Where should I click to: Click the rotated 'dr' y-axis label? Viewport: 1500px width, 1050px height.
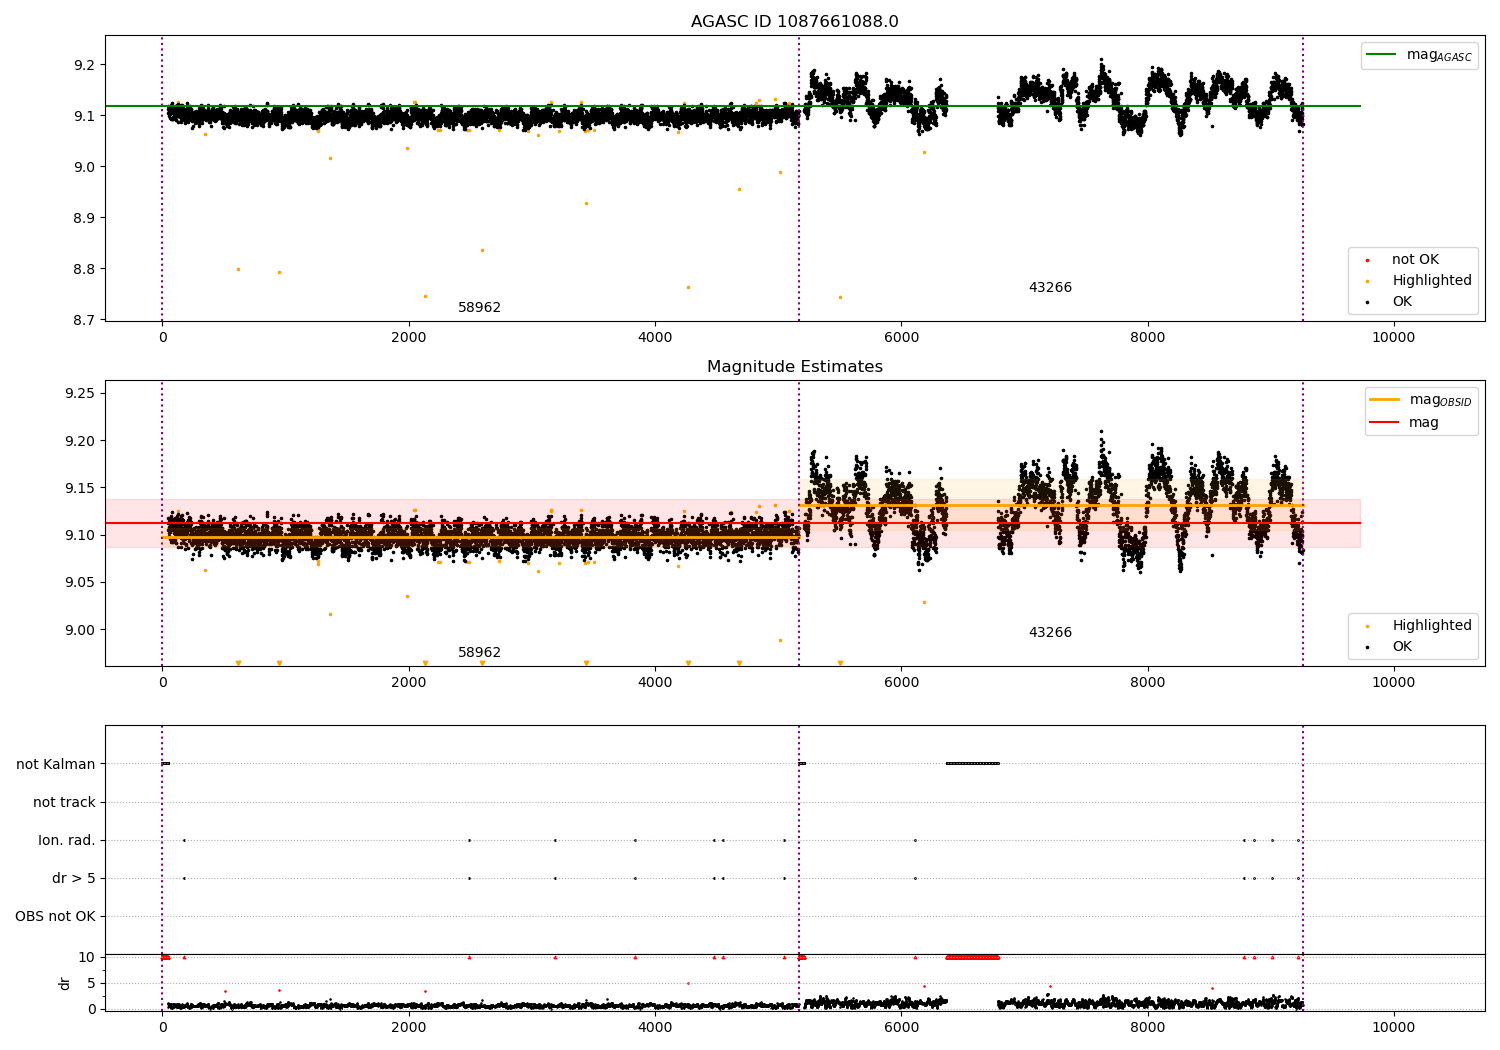pos(65,983)
